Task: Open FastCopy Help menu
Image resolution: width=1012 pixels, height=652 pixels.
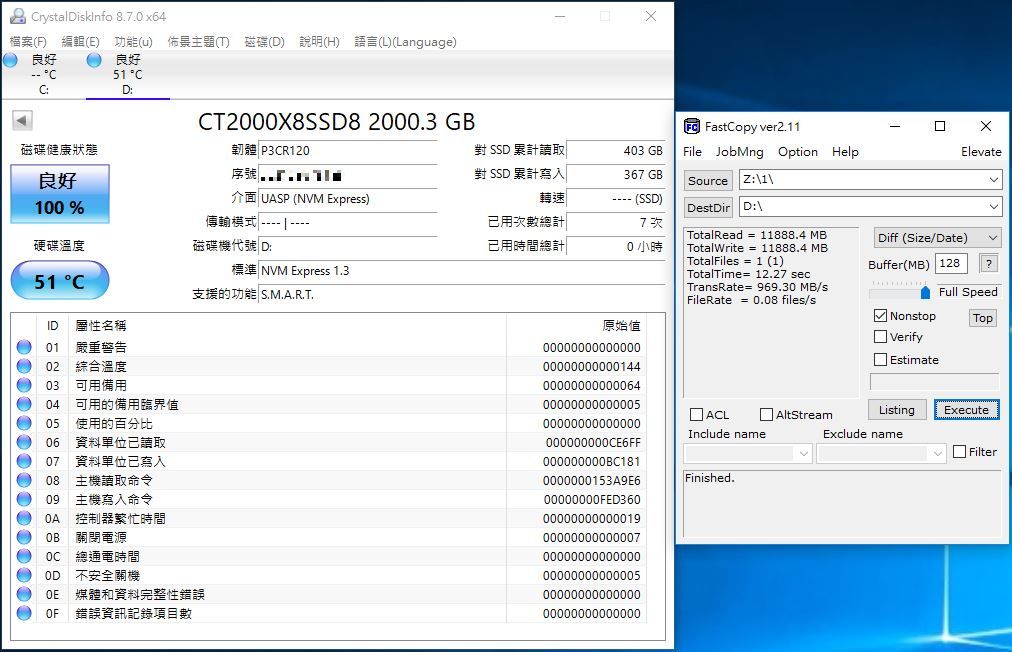Action: tap(845, 152)
